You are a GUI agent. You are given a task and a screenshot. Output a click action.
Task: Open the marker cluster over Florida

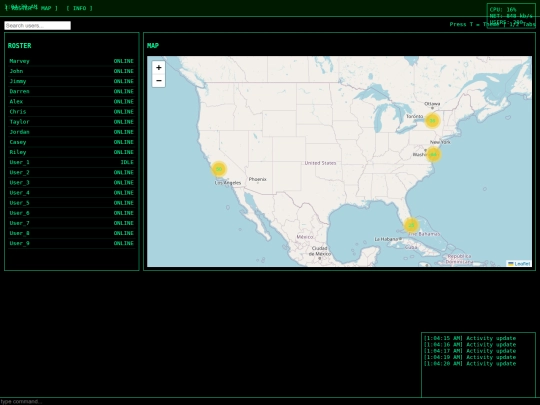[x=411, y=225]
